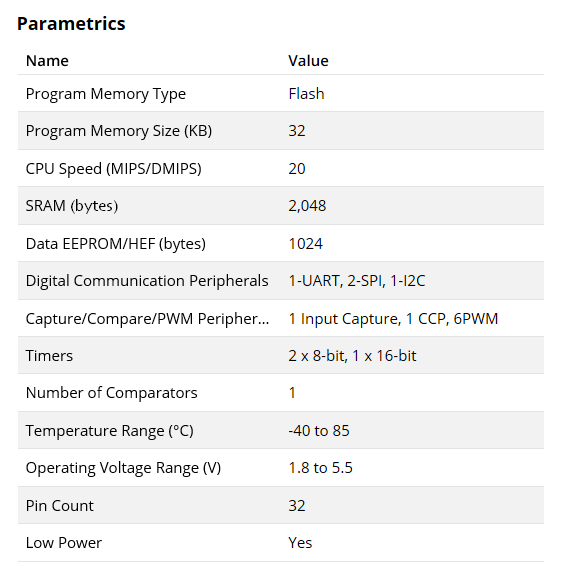Click Program Memory Size (KB) label
This screenshot has width=565, height=587.
pyautogui.click(x=119, y=131)
